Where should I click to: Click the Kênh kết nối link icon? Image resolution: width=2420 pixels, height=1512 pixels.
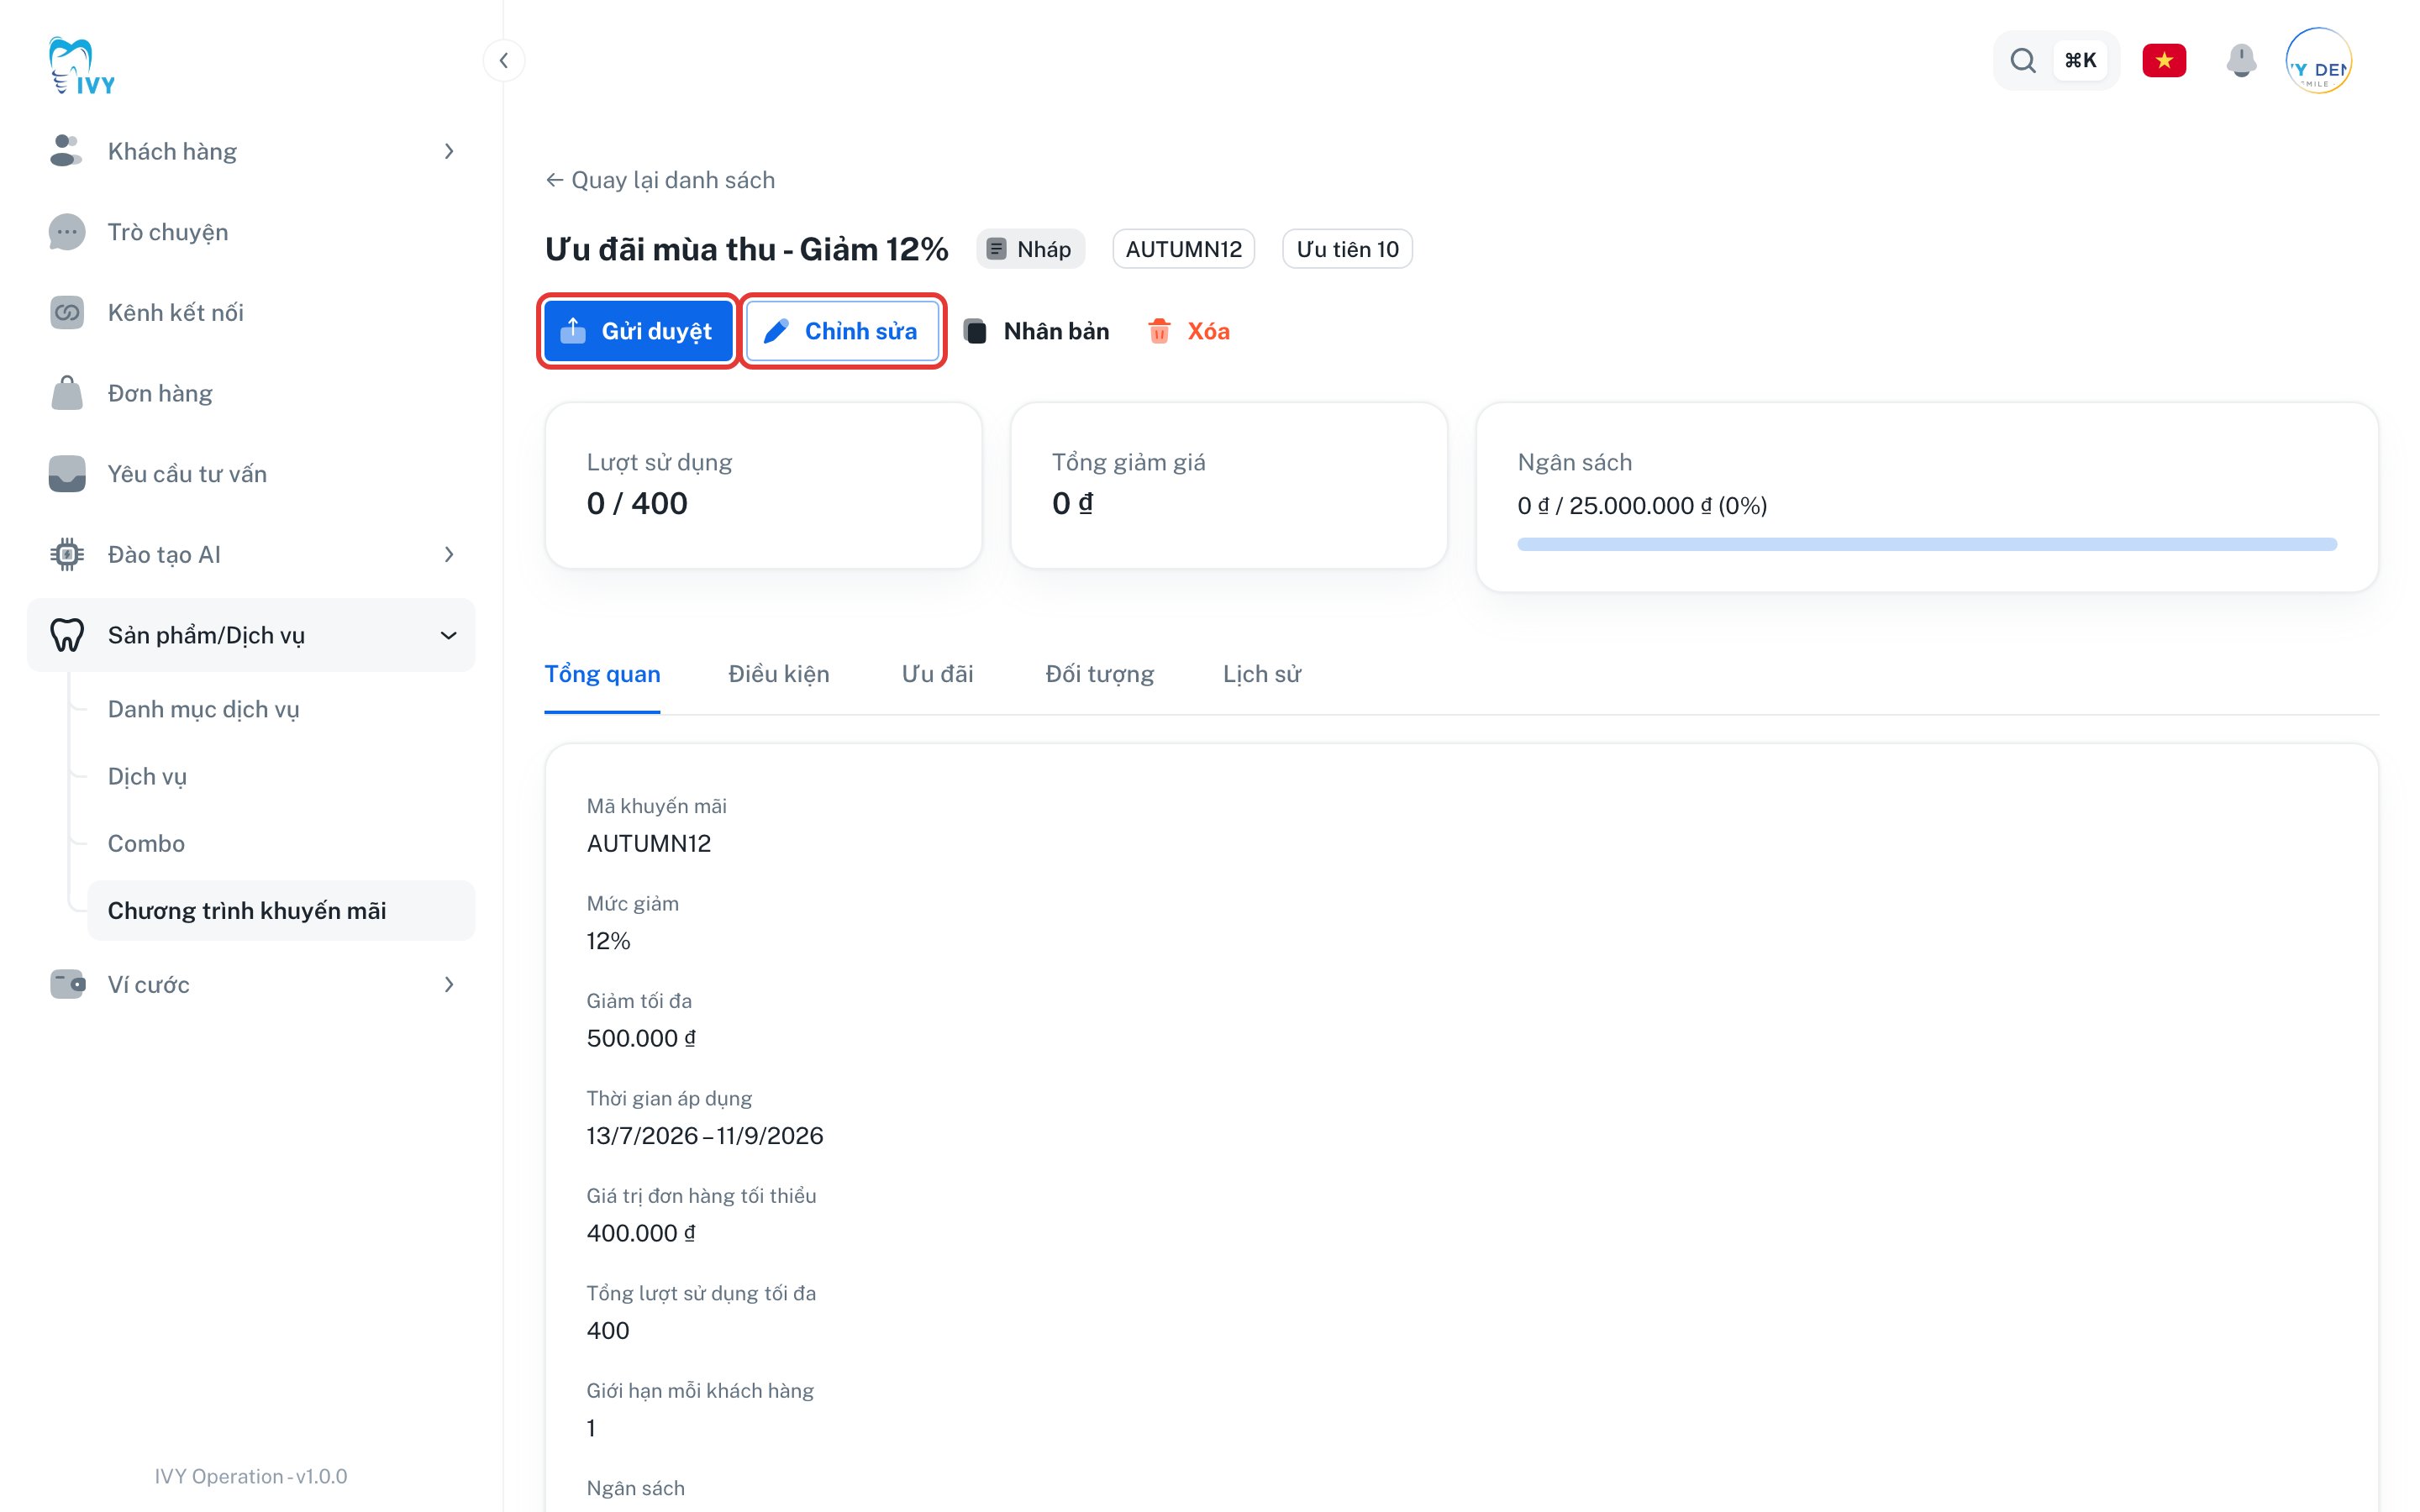point(66,312)
